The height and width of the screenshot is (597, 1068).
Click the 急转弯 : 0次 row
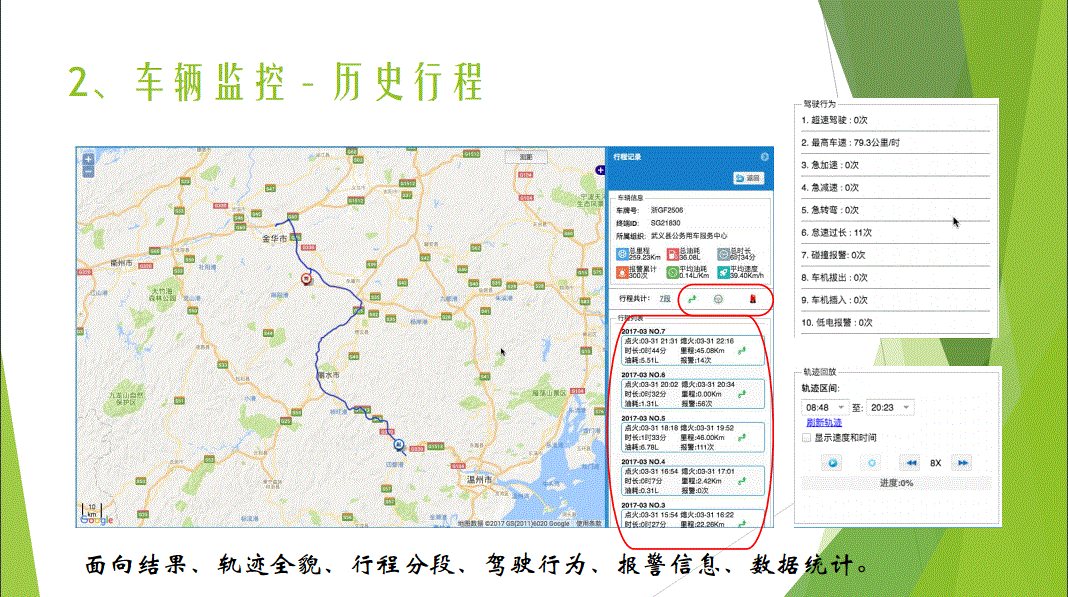click(895, 210)
